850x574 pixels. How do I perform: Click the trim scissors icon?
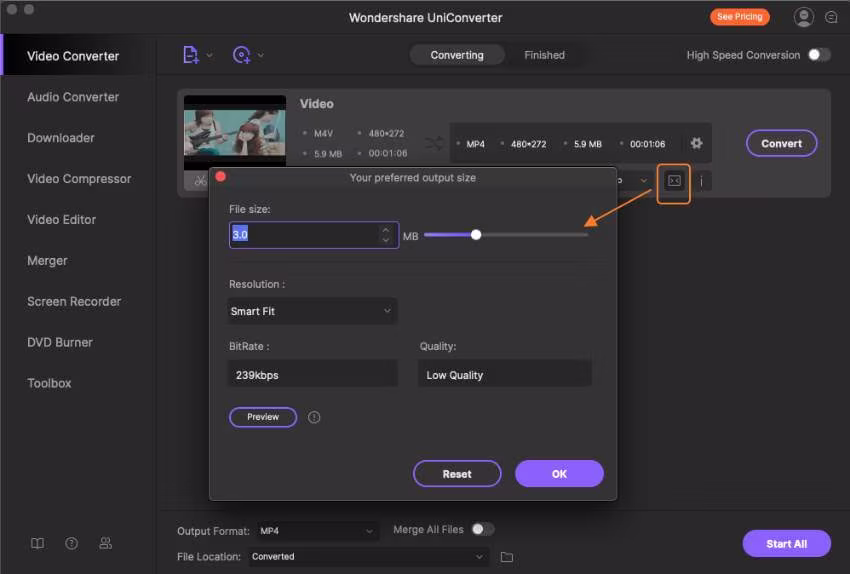[x=200, y=181]
